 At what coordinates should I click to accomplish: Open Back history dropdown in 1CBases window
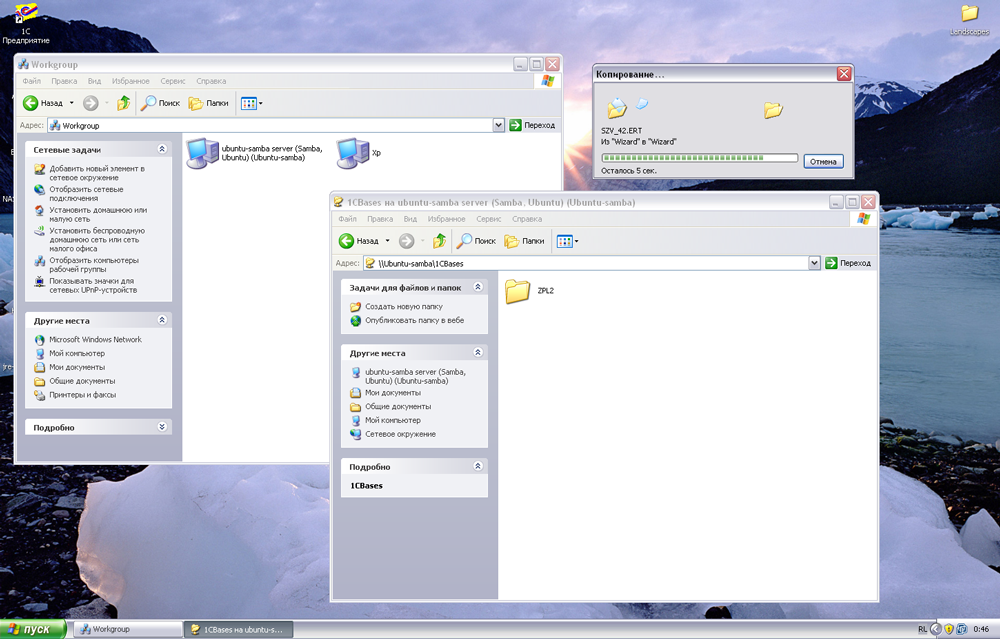pyautogui.click(x=387, y=240)
